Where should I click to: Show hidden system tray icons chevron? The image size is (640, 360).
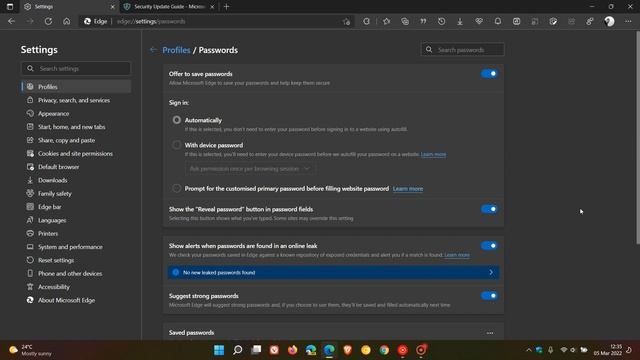(529, 350)
